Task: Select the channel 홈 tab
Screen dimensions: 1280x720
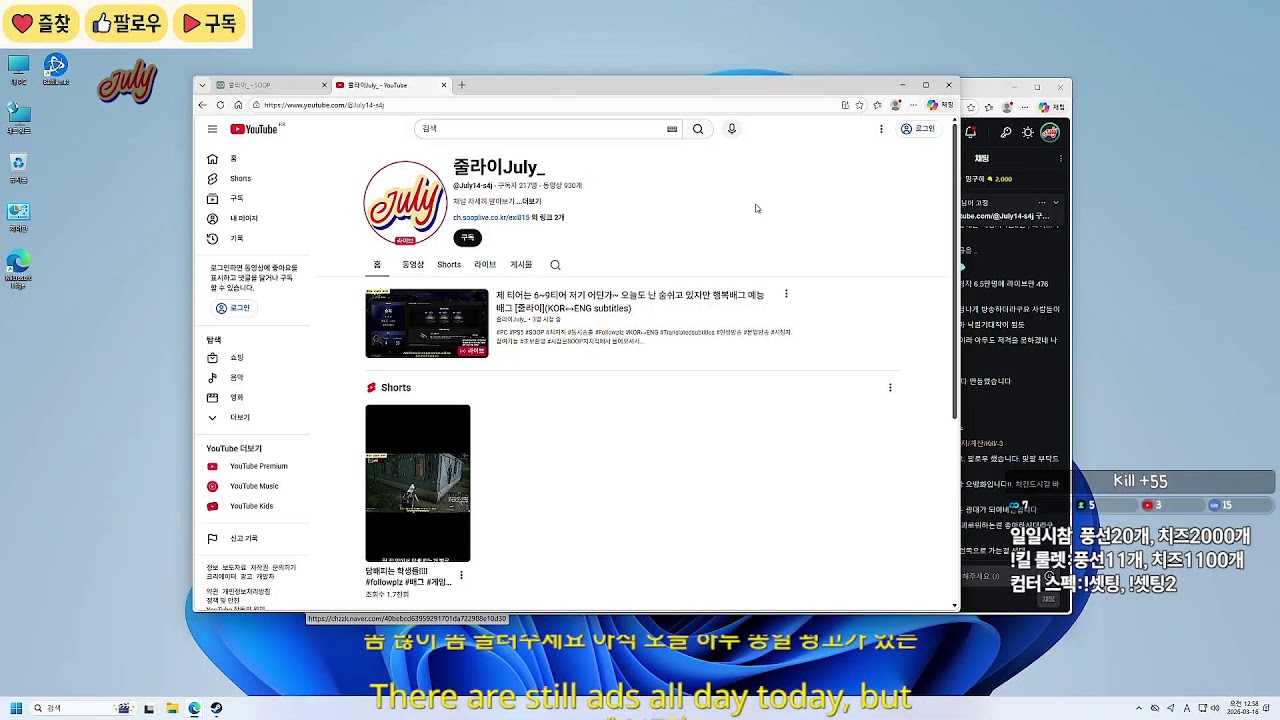Action: coord(377,265)
